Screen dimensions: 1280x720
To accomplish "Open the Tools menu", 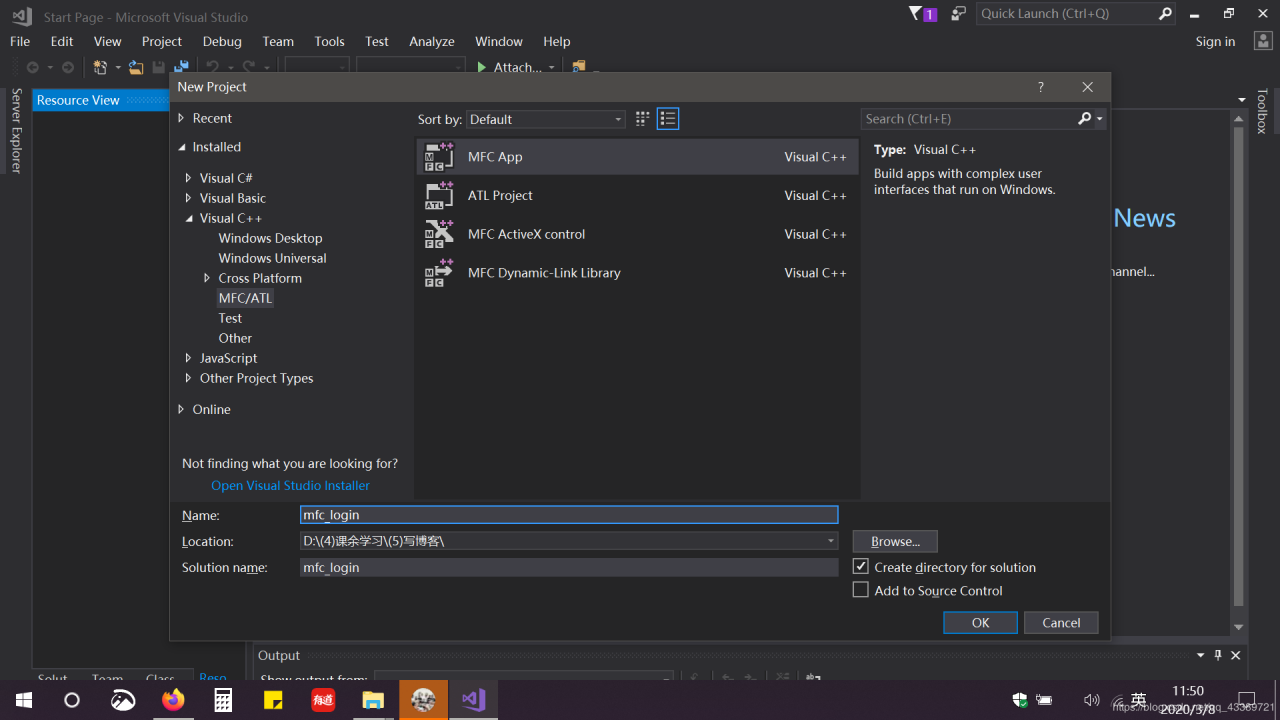I will tap(329, 41).
